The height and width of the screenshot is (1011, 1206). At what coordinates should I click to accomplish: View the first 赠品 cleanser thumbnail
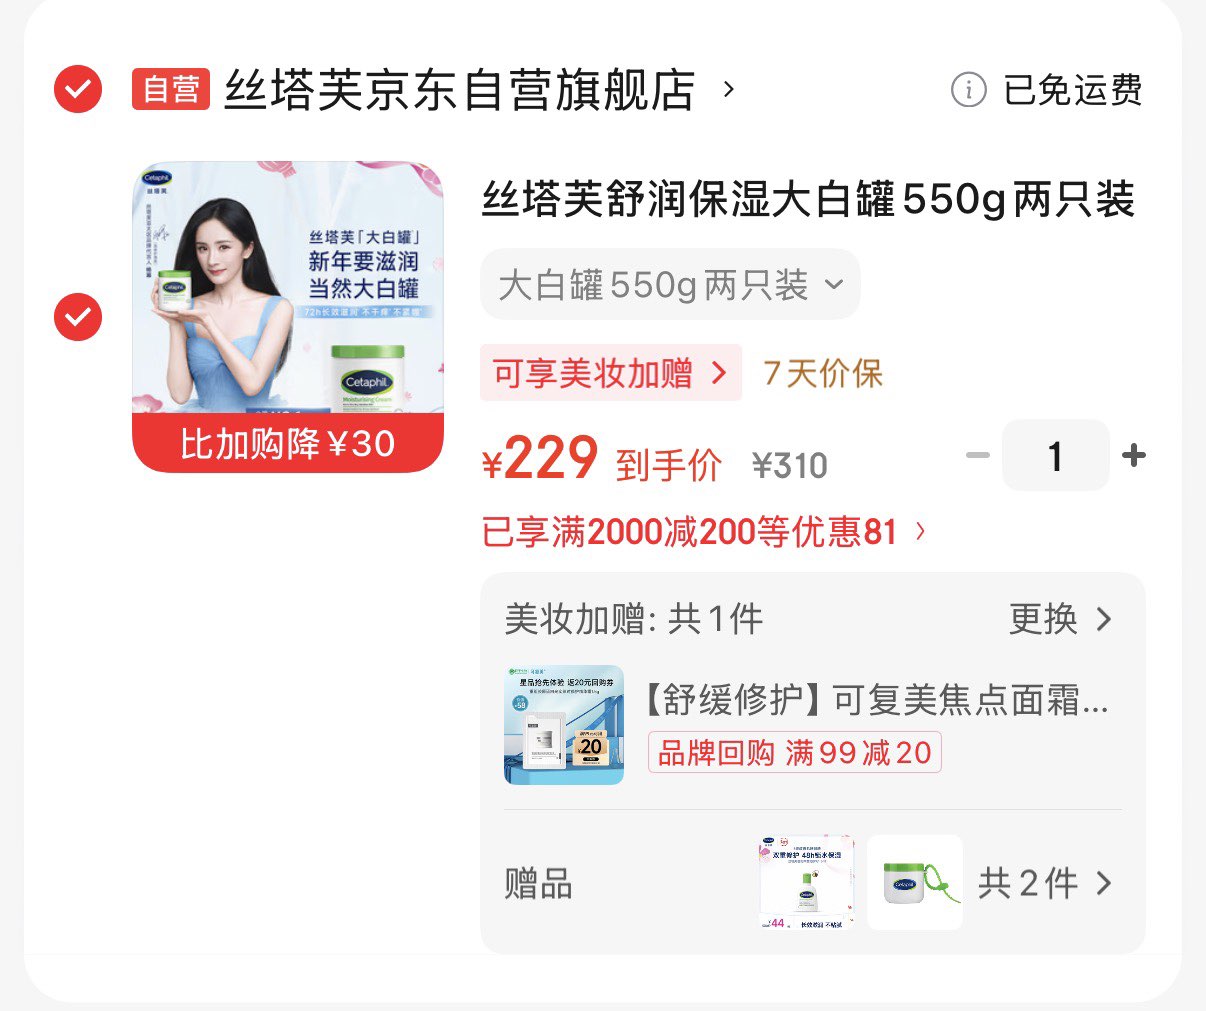tap(807, 883)
